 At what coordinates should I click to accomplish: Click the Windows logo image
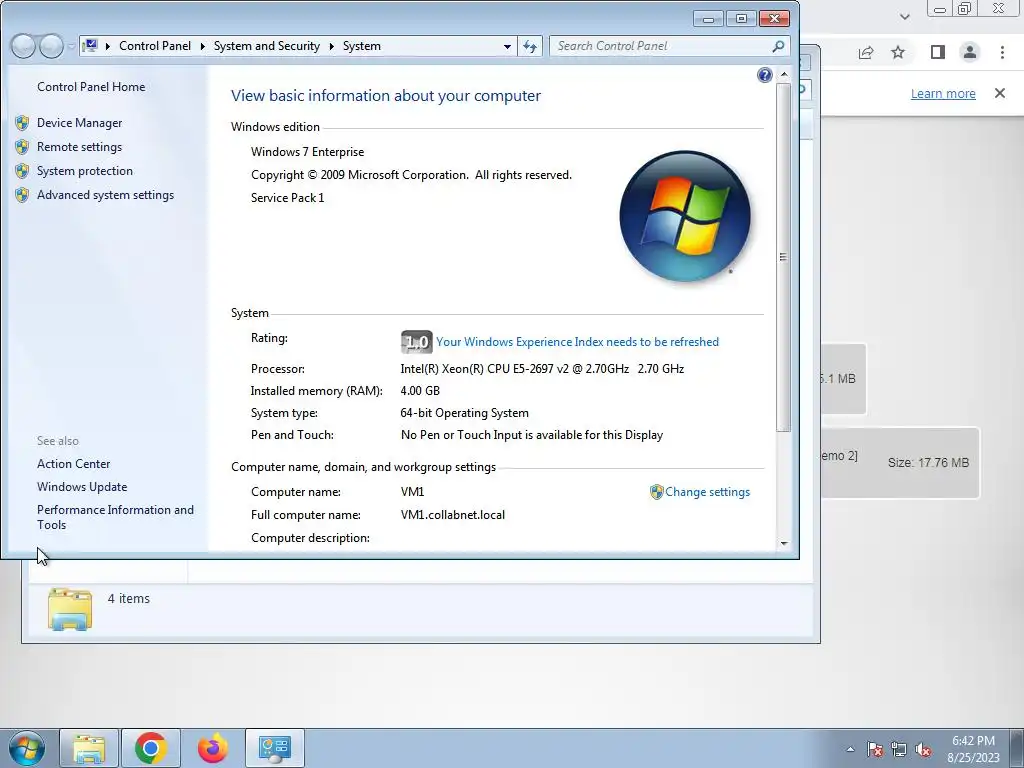pos(684,216)
